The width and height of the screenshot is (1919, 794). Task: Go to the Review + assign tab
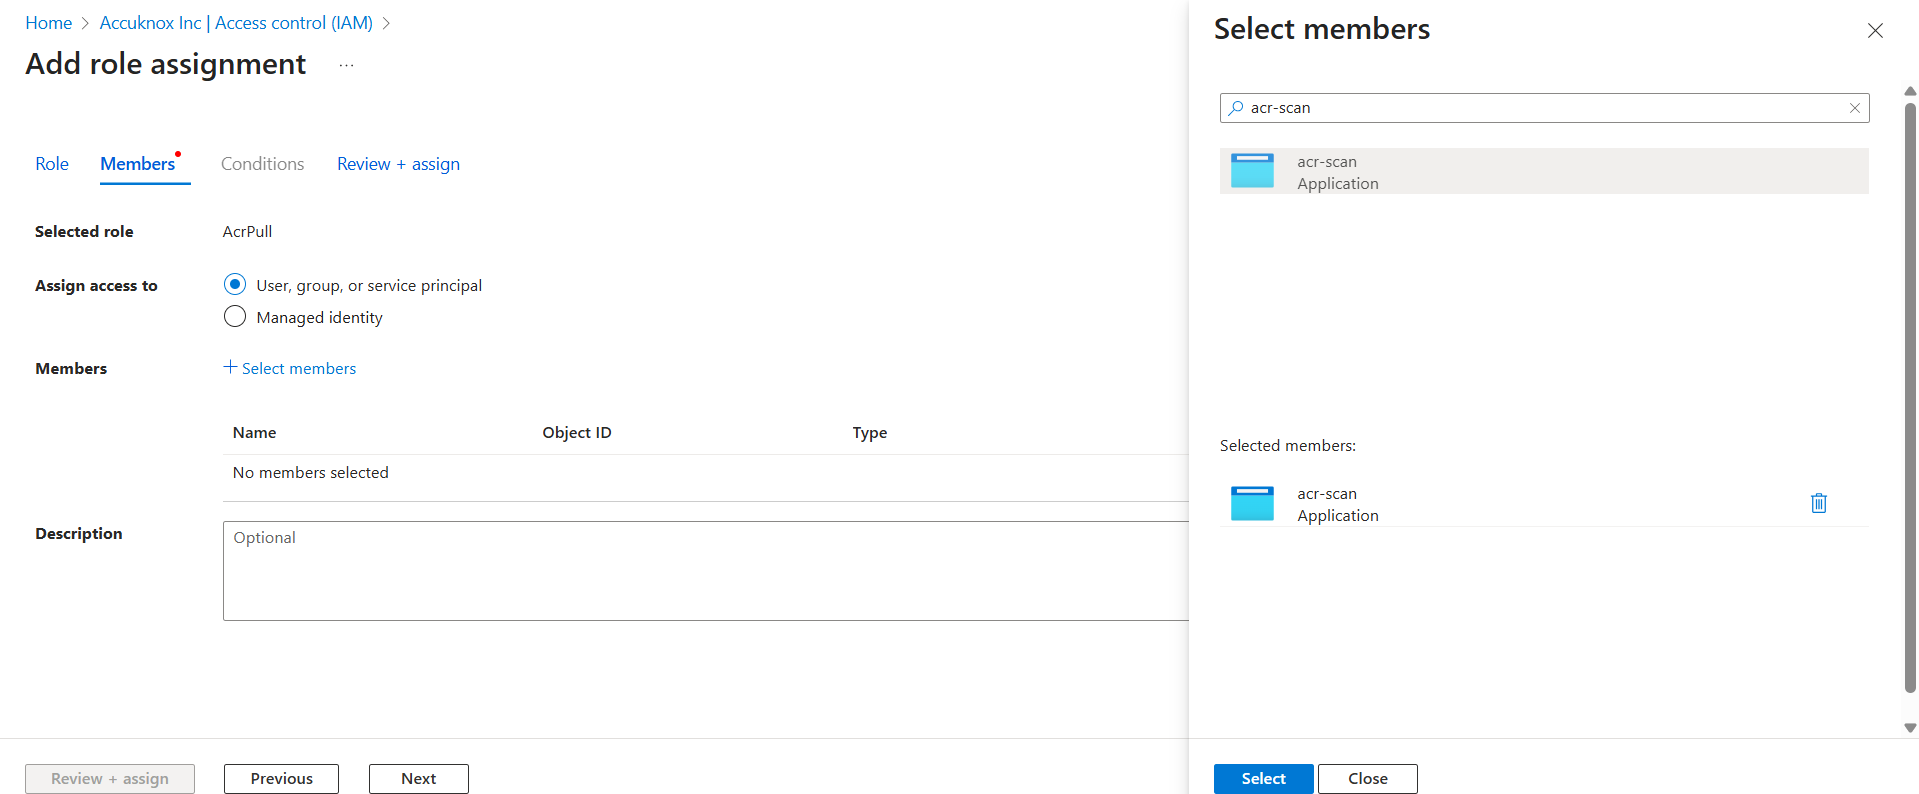click(398, 164)
